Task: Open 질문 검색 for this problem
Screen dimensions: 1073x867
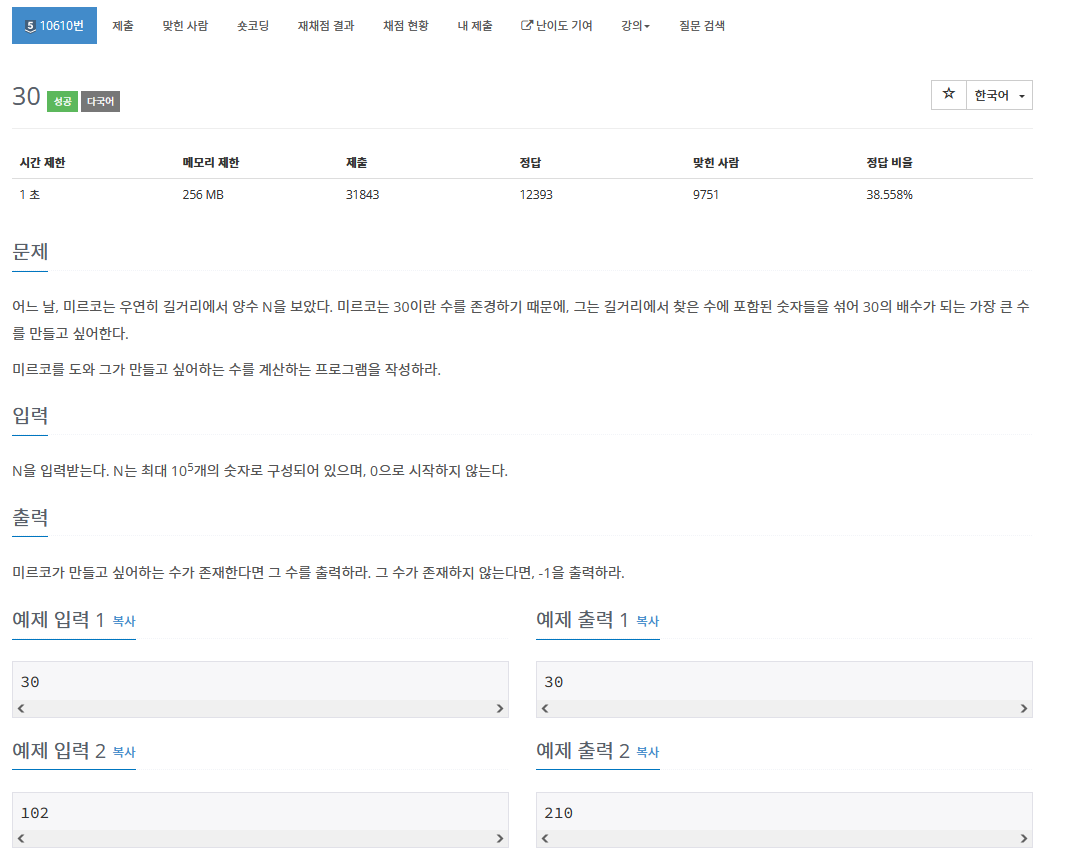Action: [x=700, y=25]
